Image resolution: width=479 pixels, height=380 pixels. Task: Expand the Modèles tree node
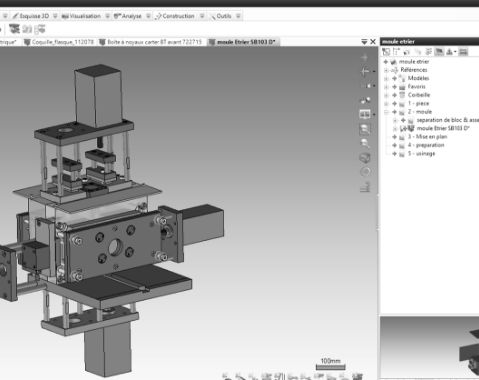pyautogui.click(x=386, y=78)
